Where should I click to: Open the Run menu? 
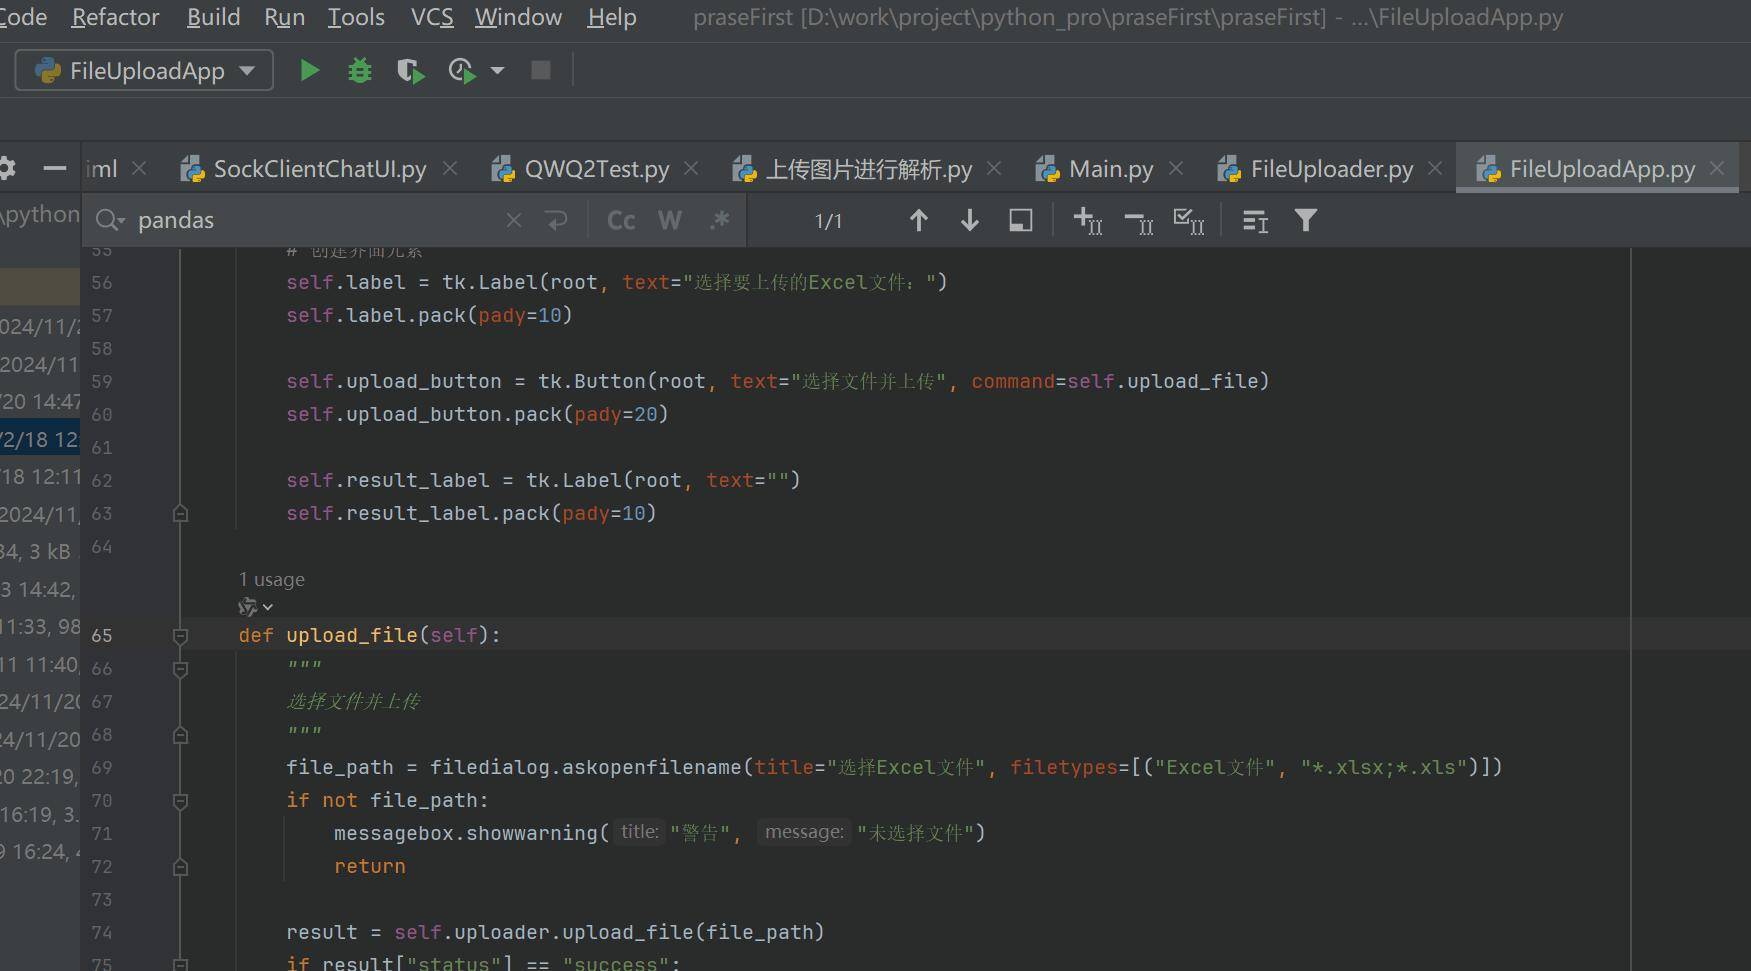[x=284, y=17]
